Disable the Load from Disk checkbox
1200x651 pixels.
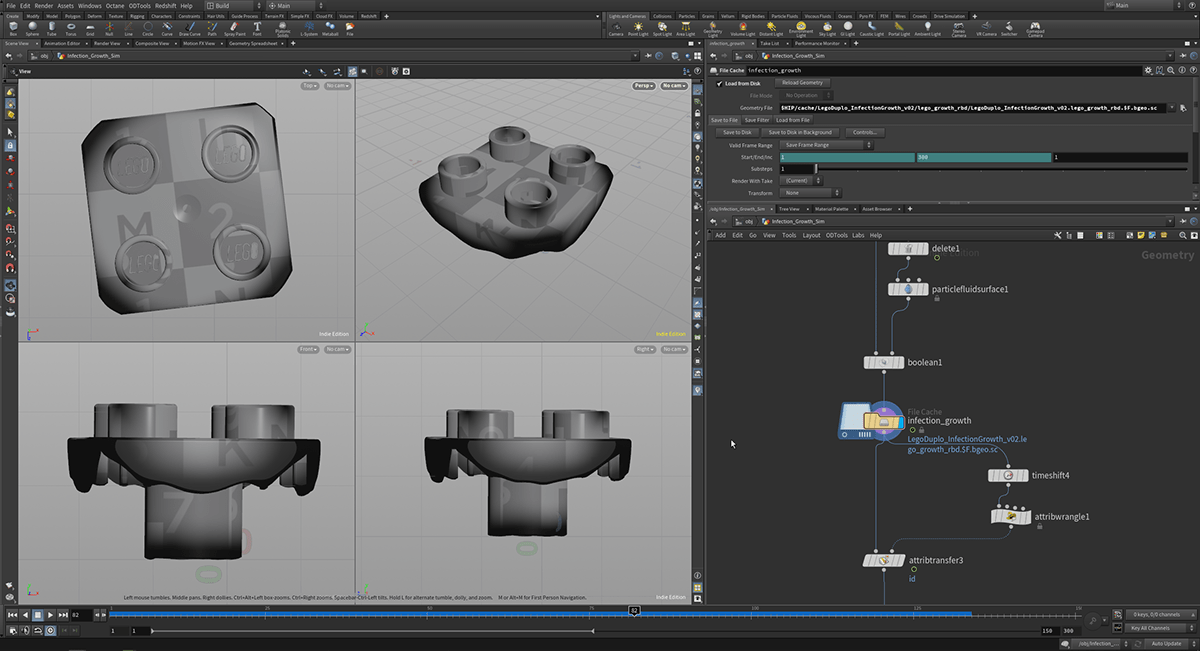point(719,83)
